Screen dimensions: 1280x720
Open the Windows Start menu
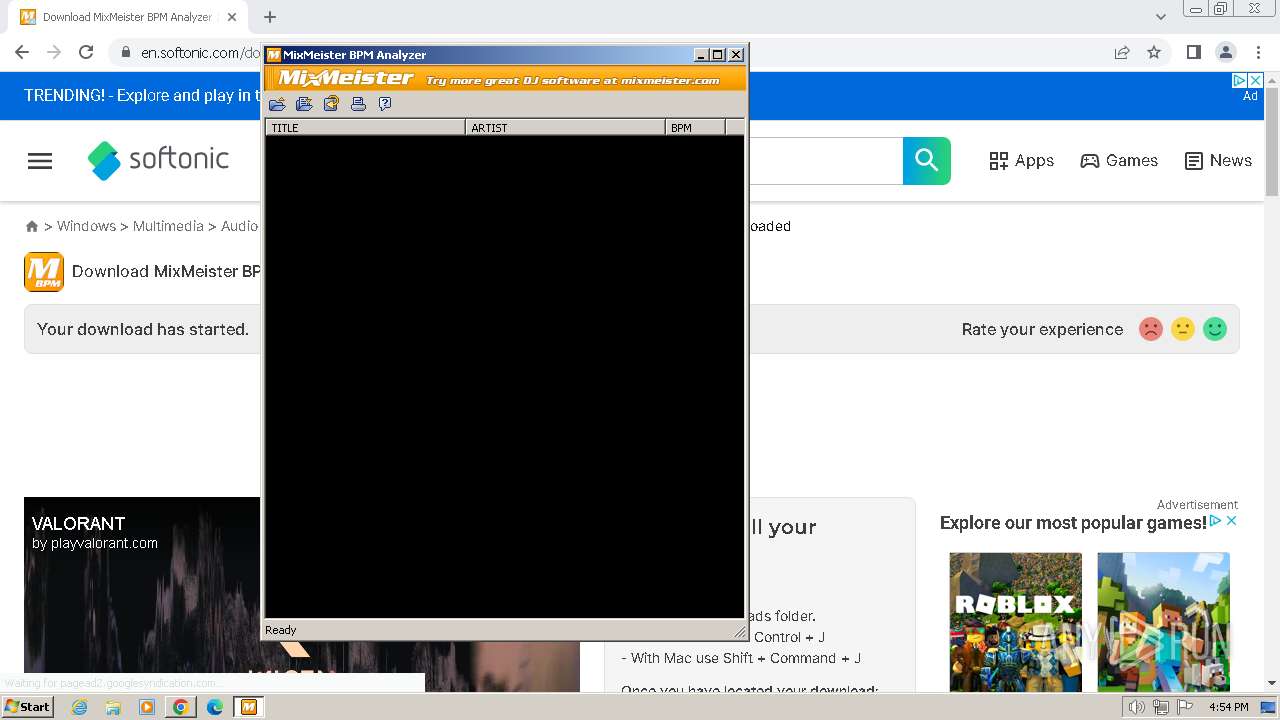click(x=28, y=707)
